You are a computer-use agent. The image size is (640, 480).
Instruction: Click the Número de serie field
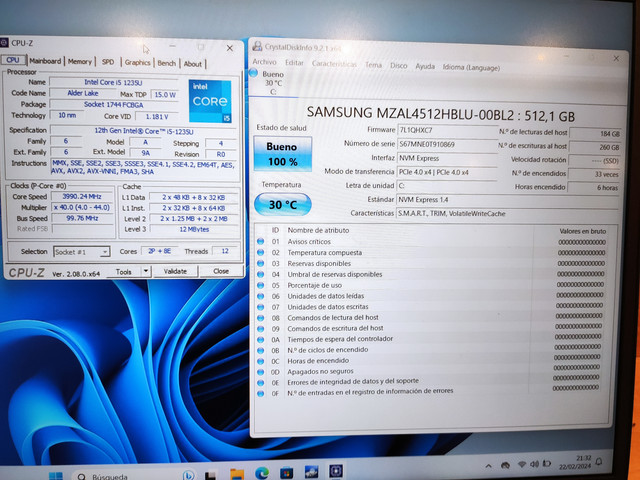point(446,144)
